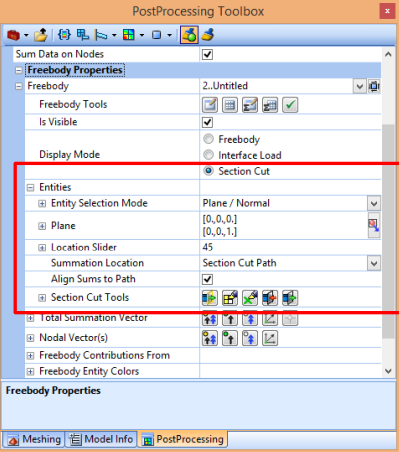Screen dimensions: 399x452
Task: Click the multicolor contour grid icon
Action: pos(129,35)
